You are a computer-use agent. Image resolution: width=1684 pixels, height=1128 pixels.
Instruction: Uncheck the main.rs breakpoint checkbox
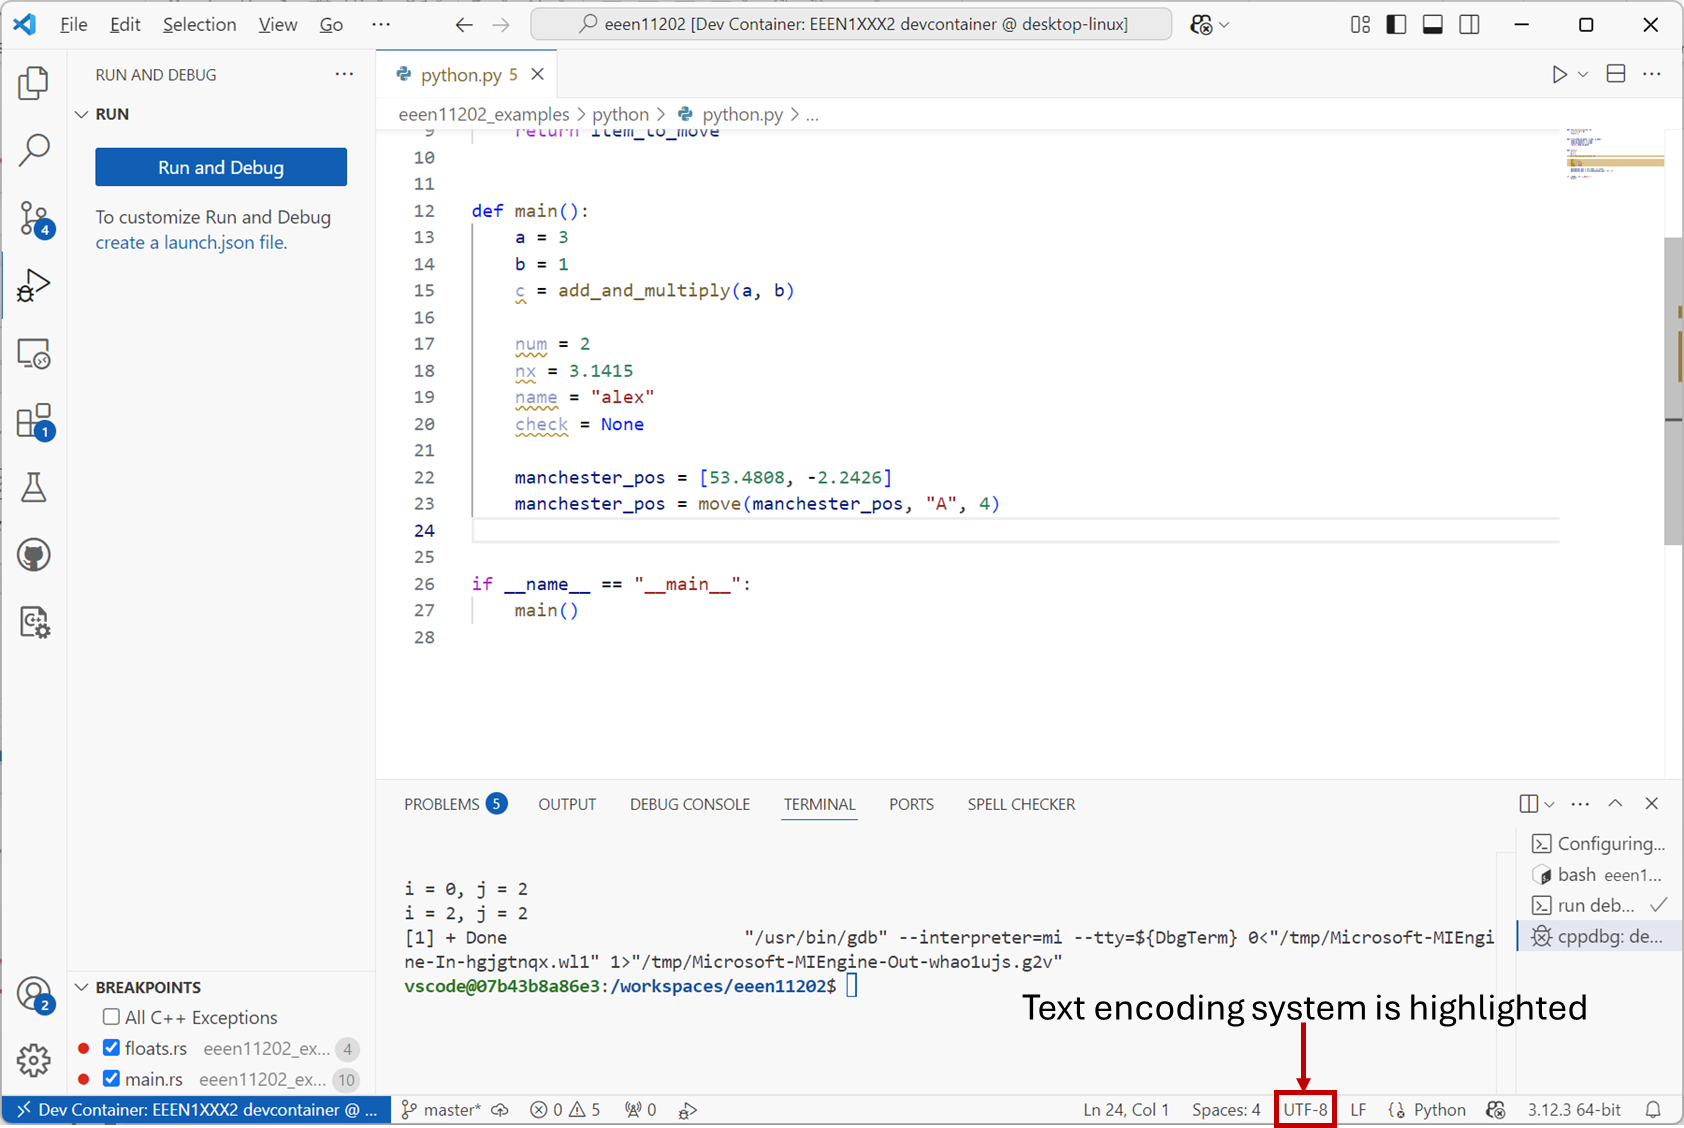[111, 1079]
